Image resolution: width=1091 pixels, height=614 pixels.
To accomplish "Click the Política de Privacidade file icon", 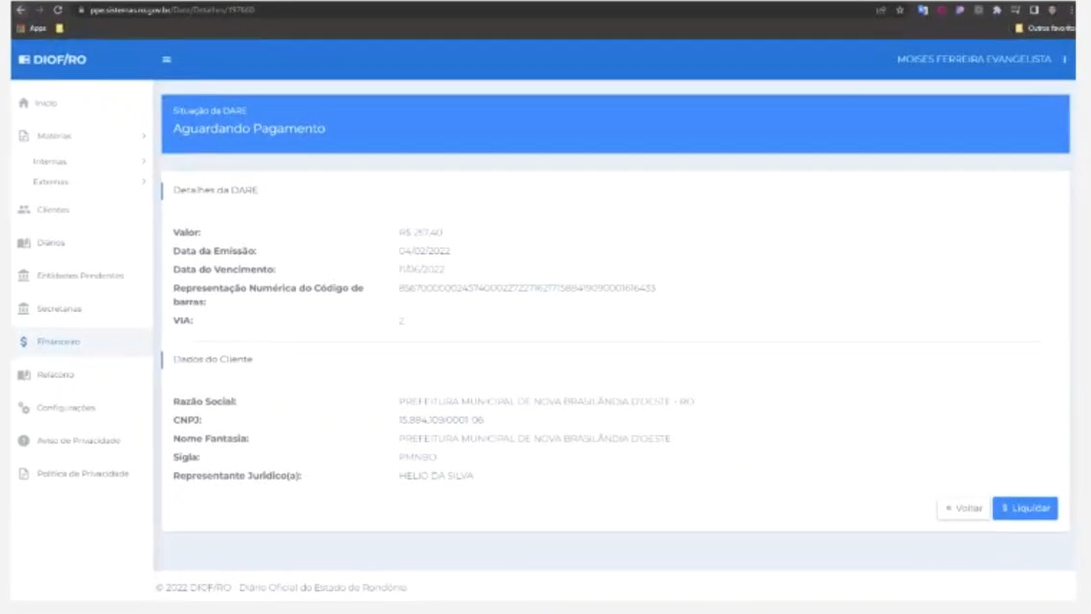I will [x=24, y=474].
